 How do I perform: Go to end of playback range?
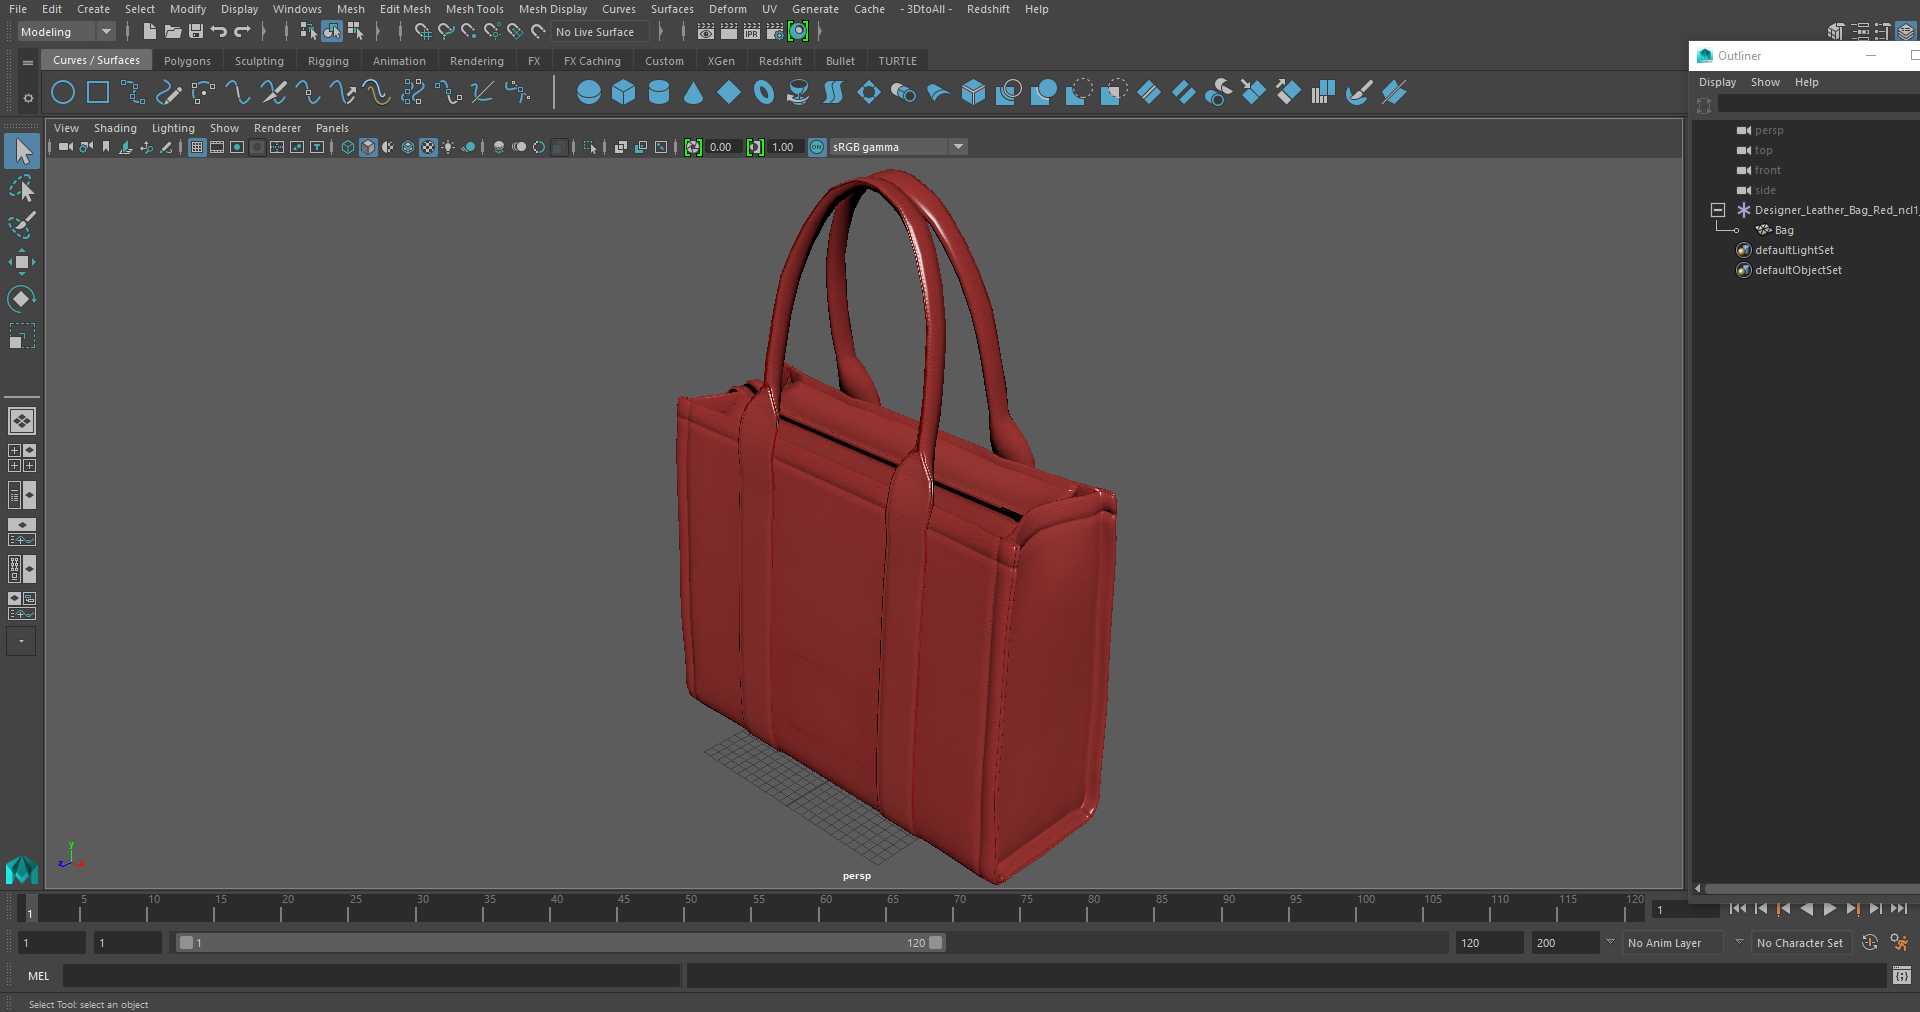[1898, 909]
